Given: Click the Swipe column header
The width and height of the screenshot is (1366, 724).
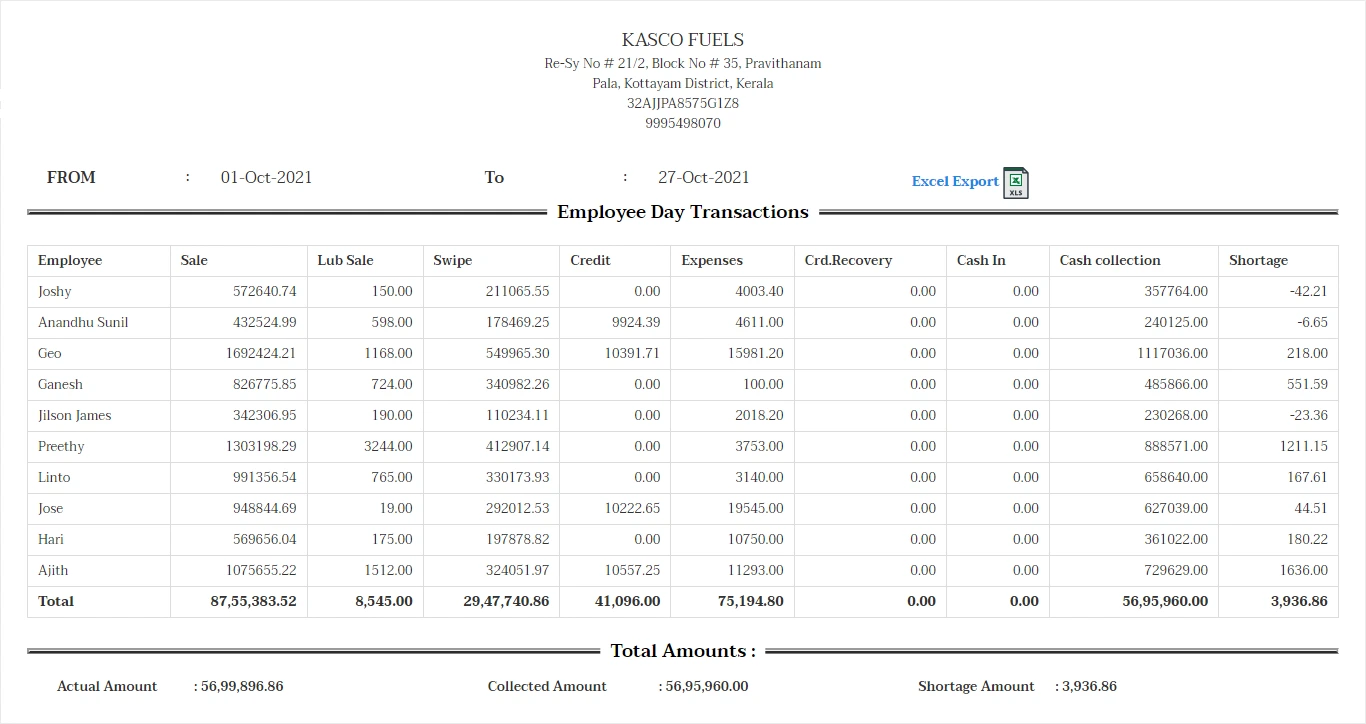Looking at the screenshot, I should point(452,260).
